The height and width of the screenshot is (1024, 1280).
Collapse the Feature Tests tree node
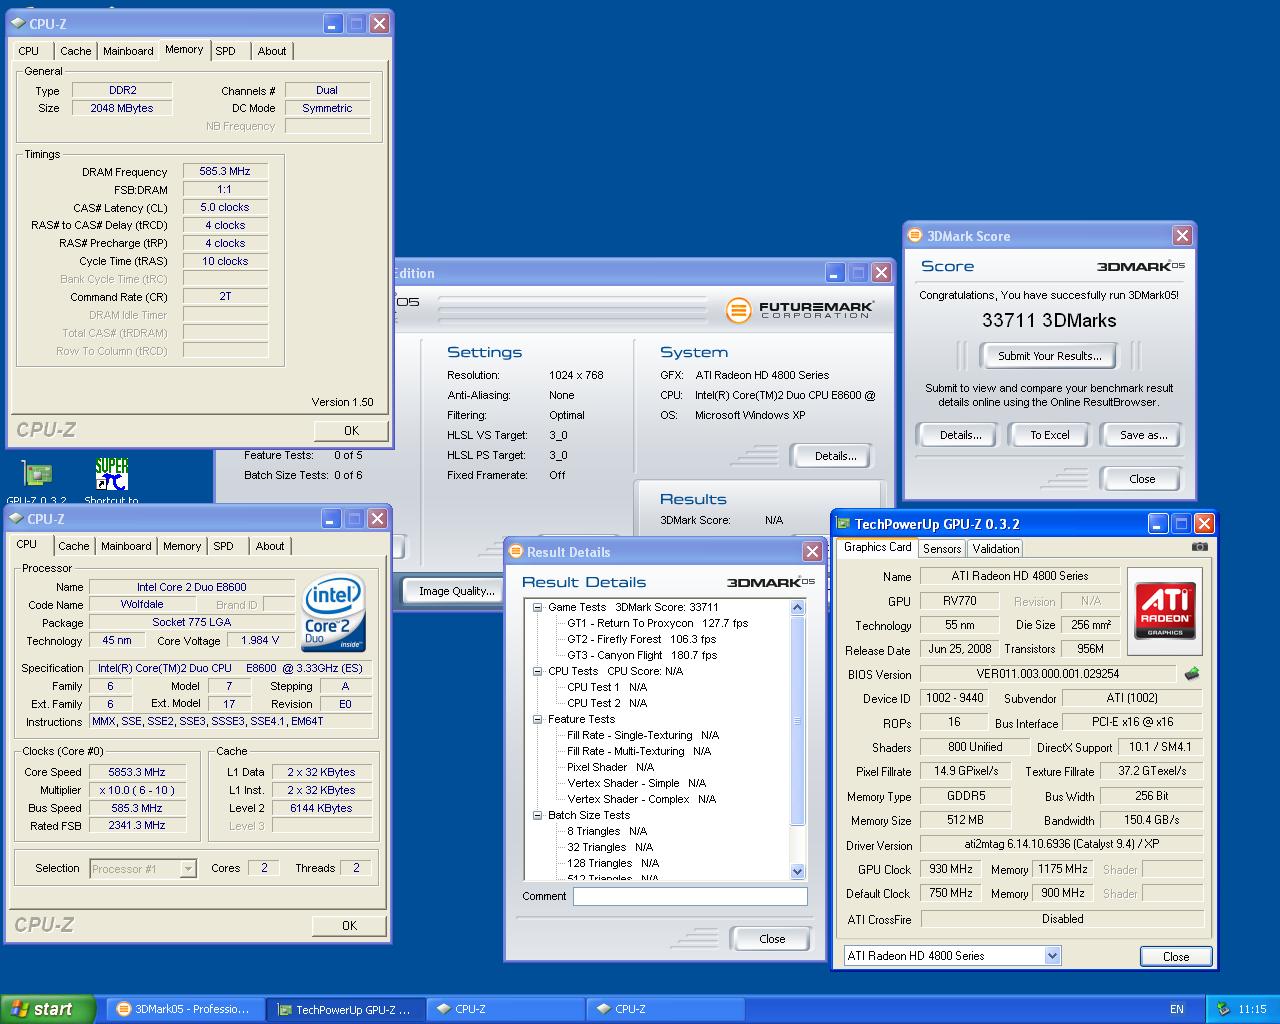(x=537, y=719)
